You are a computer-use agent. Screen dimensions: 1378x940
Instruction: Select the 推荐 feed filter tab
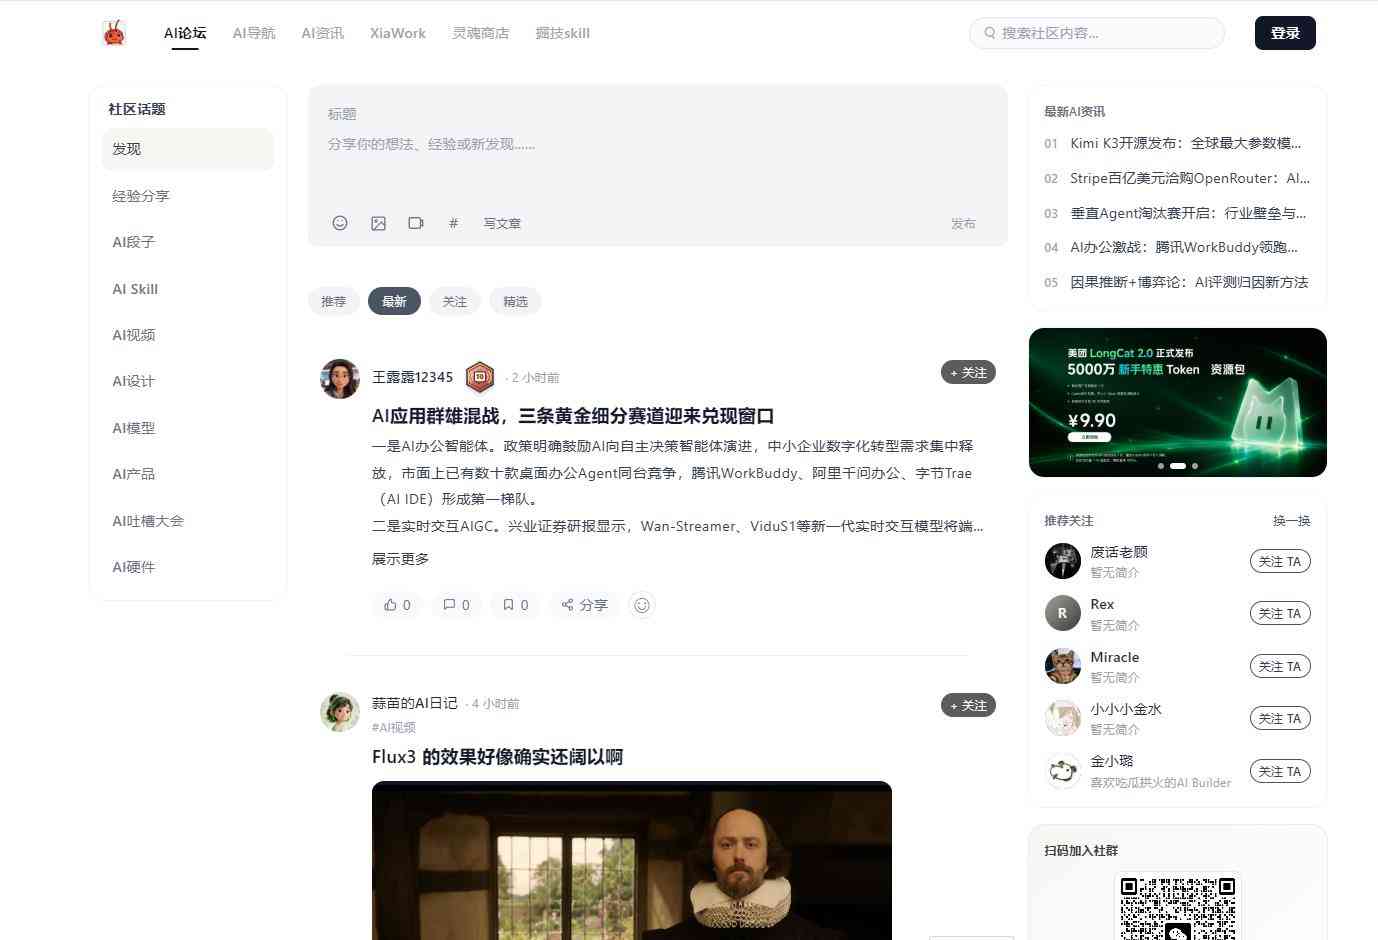[x=333, y=301]
